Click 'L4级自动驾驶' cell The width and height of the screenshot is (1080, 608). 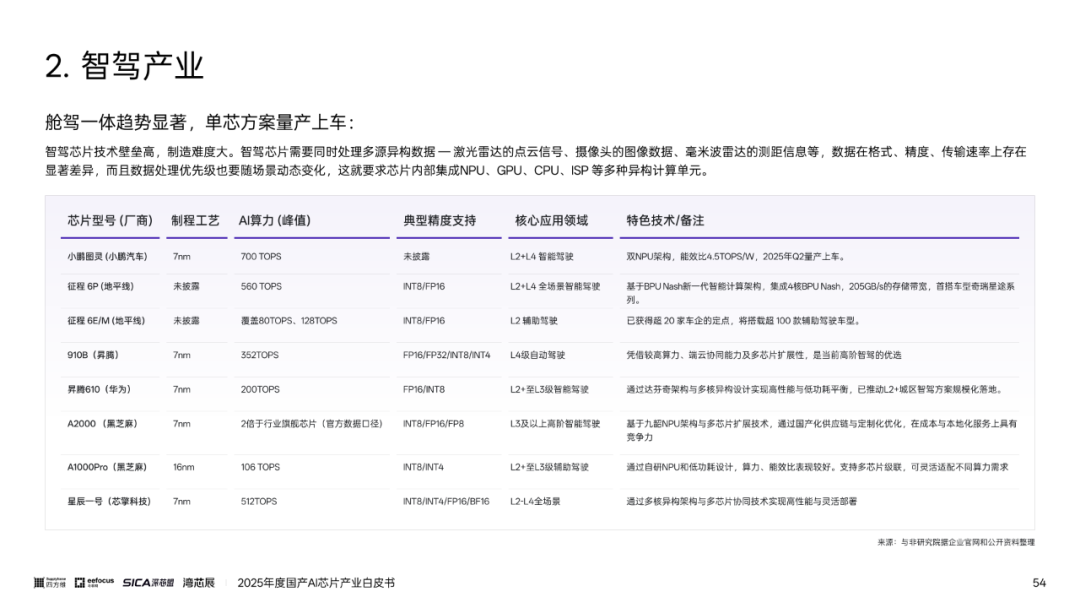pyautogui.click(x=537, y=355)
